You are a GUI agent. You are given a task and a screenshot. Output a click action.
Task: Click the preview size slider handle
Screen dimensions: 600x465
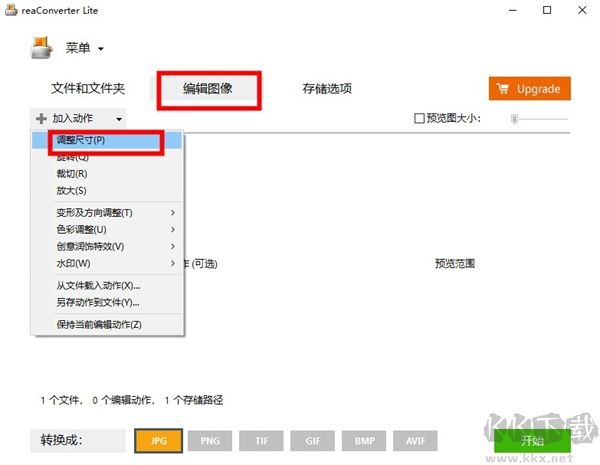click(x=514, y=119)
